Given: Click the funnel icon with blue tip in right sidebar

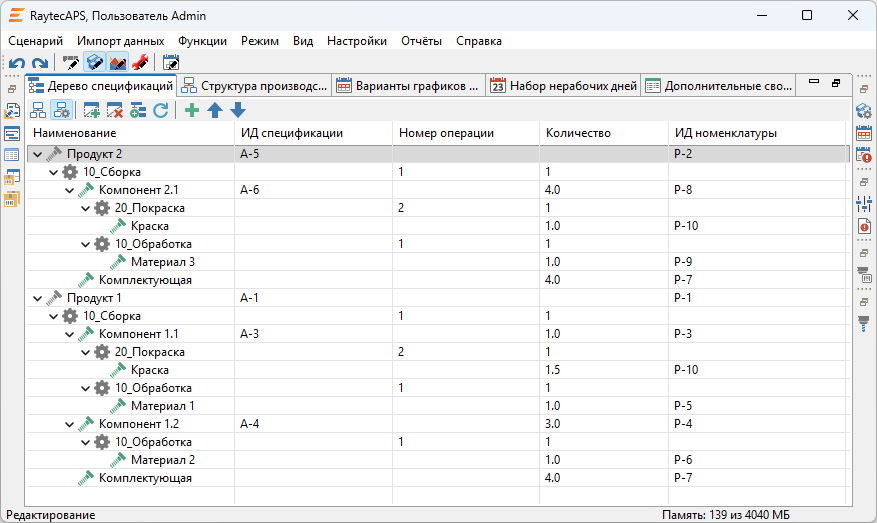Looking at the screenshot, I should pos(864,323).
